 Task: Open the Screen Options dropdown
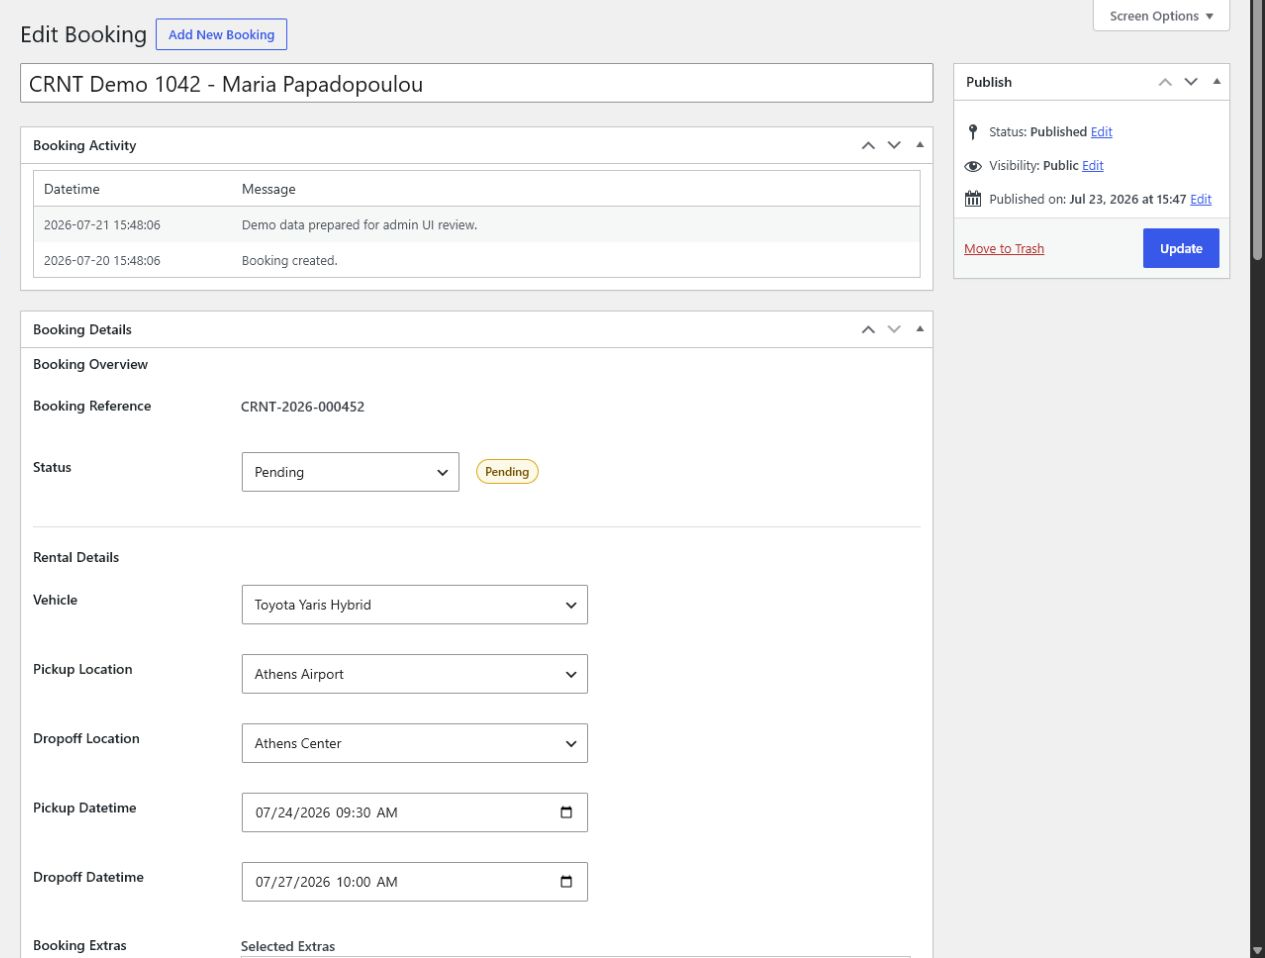tap(1161, 16)
